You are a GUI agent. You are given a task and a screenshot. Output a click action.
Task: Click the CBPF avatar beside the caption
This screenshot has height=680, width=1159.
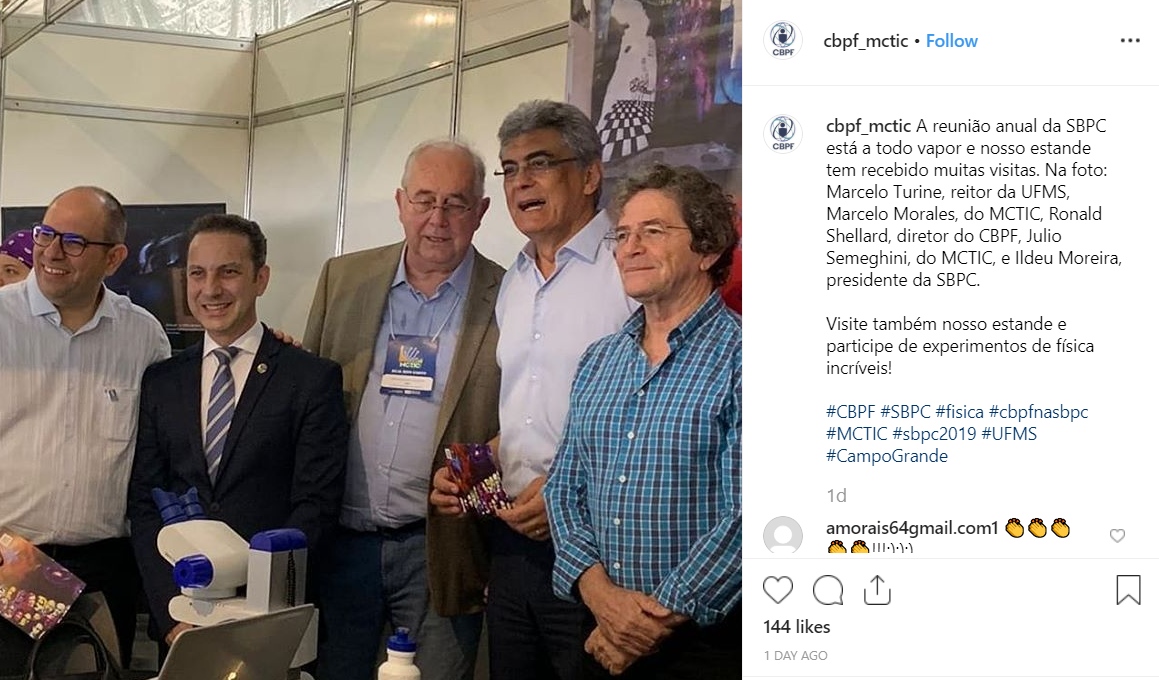coord(783,134)
